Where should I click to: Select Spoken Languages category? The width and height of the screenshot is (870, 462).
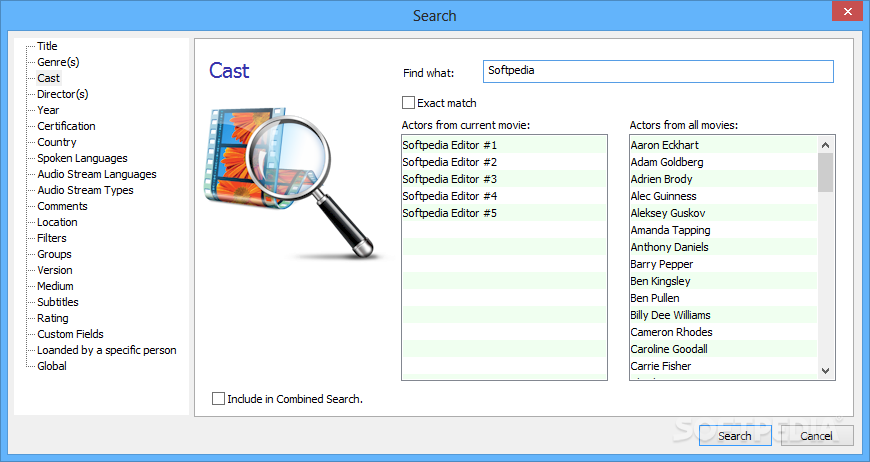coord(82,158)
